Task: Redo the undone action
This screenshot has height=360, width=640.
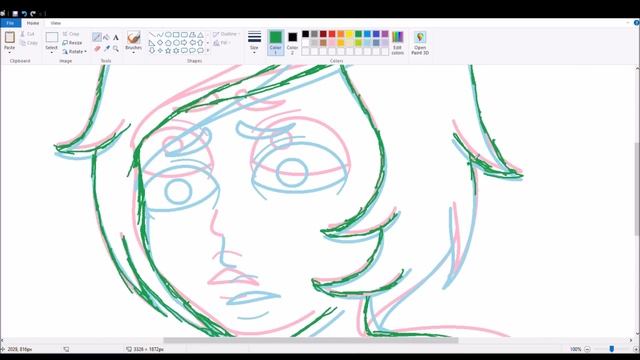Action: tap(33, 13)
